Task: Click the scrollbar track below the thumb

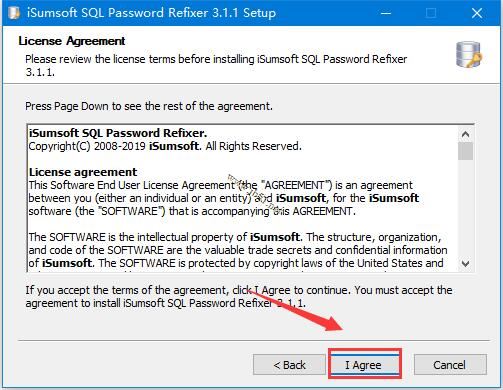Action: (x=465, y=208)
